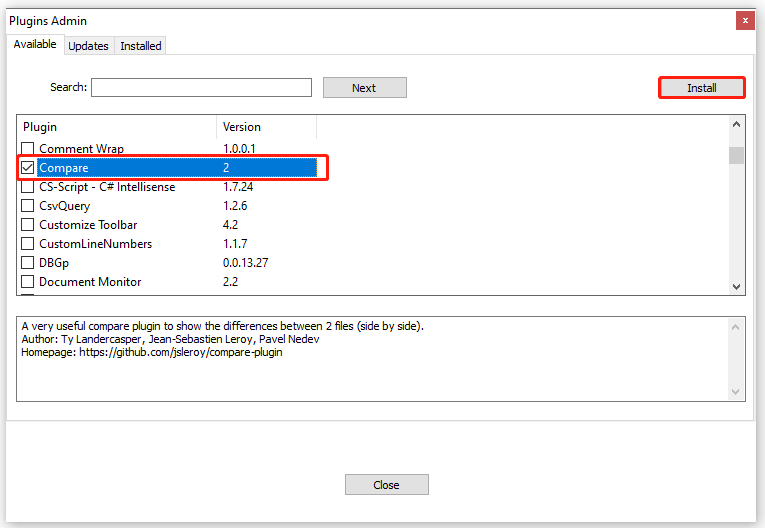Tick the Comment Wrap checkbox
Image resolution: width=765 pixels, height=528 pixels.
point(27,148)
